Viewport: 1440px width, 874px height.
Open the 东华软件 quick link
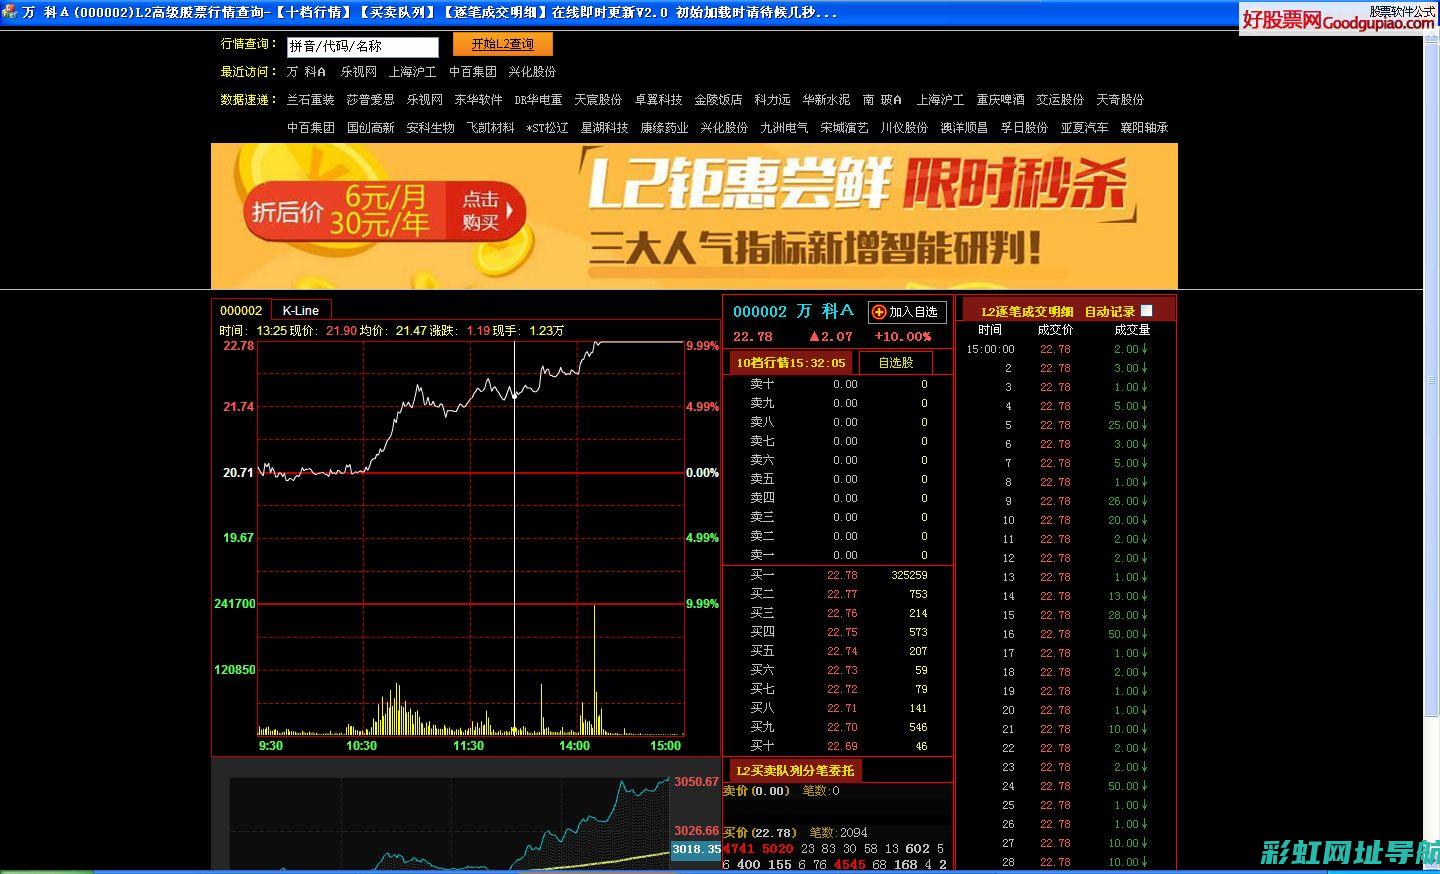478,100
